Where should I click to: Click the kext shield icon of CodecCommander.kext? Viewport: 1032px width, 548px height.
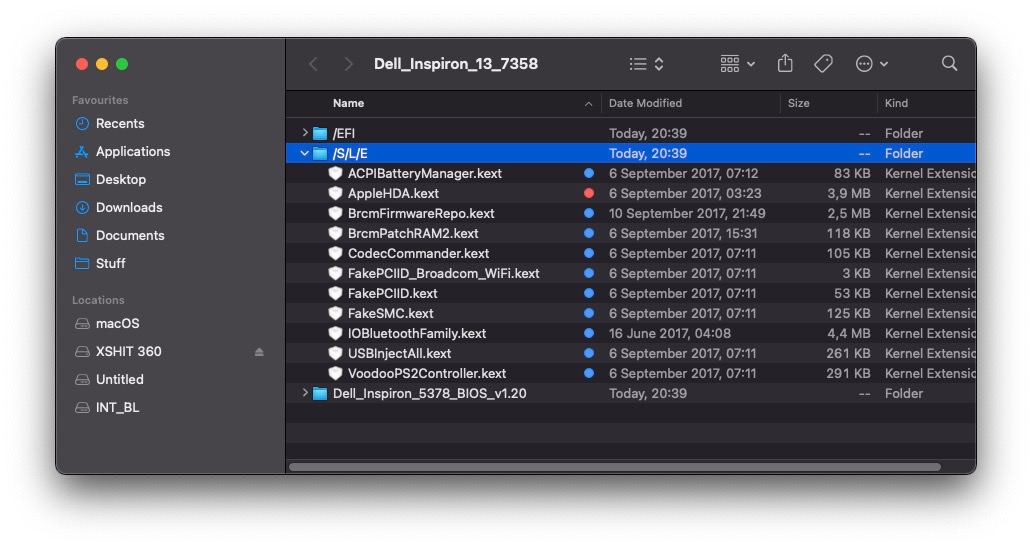pos(336,253)
